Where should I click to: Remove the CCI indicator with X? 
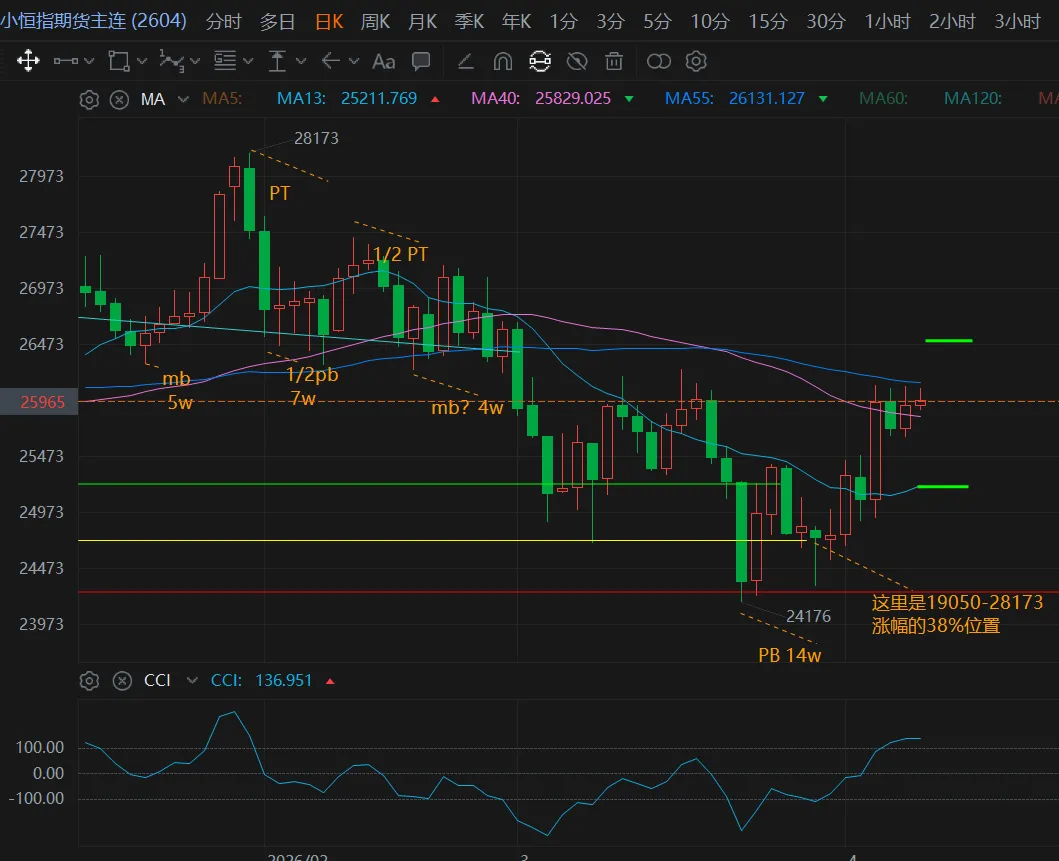(x=122, y=681)
